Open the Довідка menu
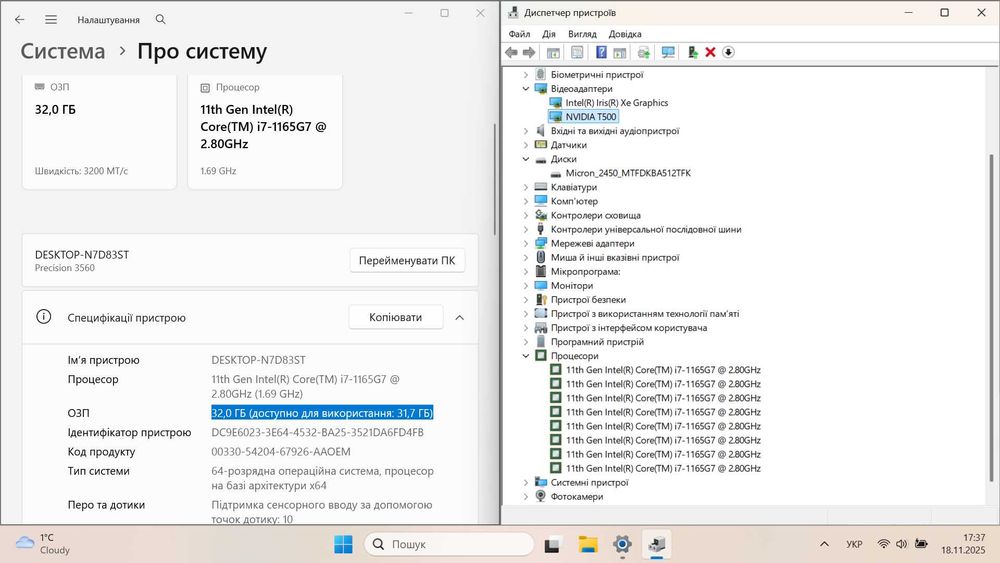The image size is (1000, 563). point(624,34)
